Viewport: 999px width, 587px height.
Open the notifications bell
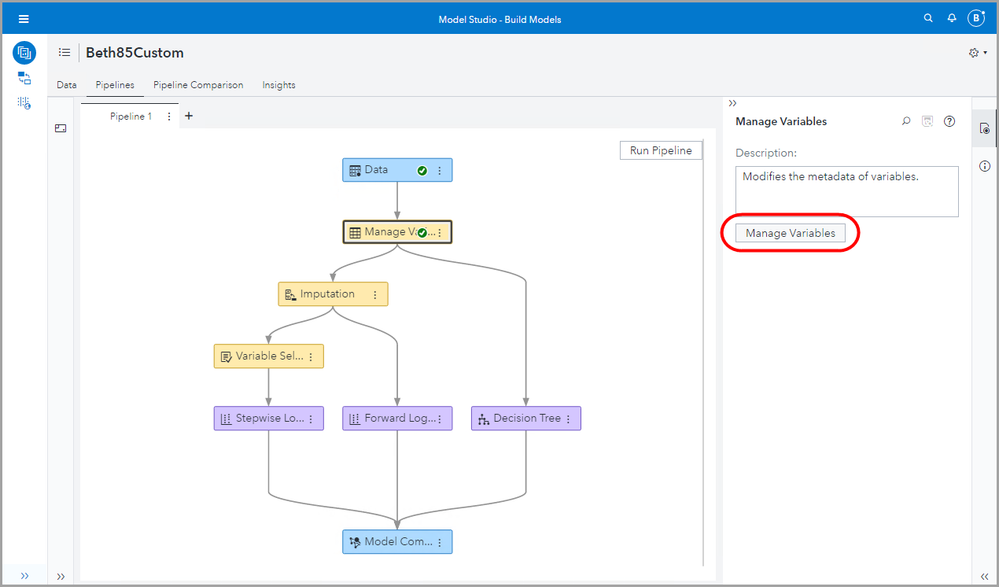coord(952,19)
